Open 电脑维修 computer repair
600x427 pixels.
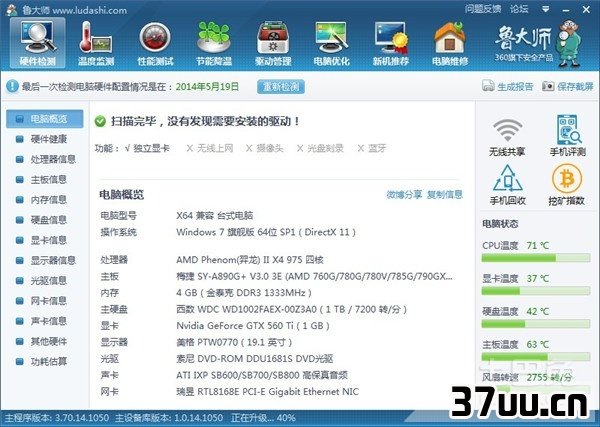pyautogui.click(x=450, y=43)
